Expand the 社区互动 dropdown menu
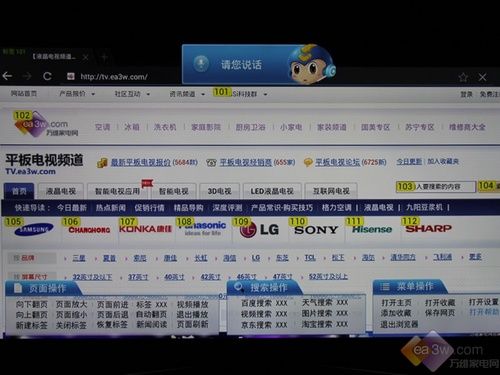This screenshot has height=375, width=500. [132, 94]
